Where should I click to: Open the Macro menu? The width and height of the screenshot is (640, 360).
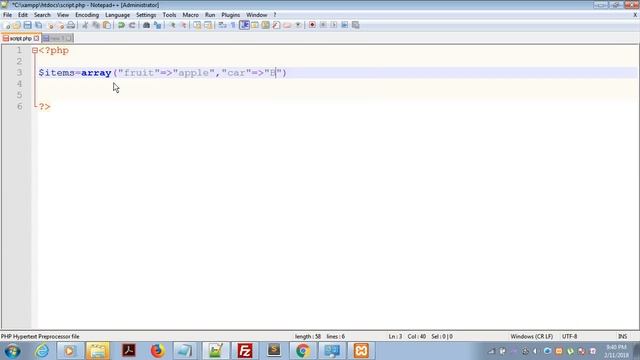190,15
